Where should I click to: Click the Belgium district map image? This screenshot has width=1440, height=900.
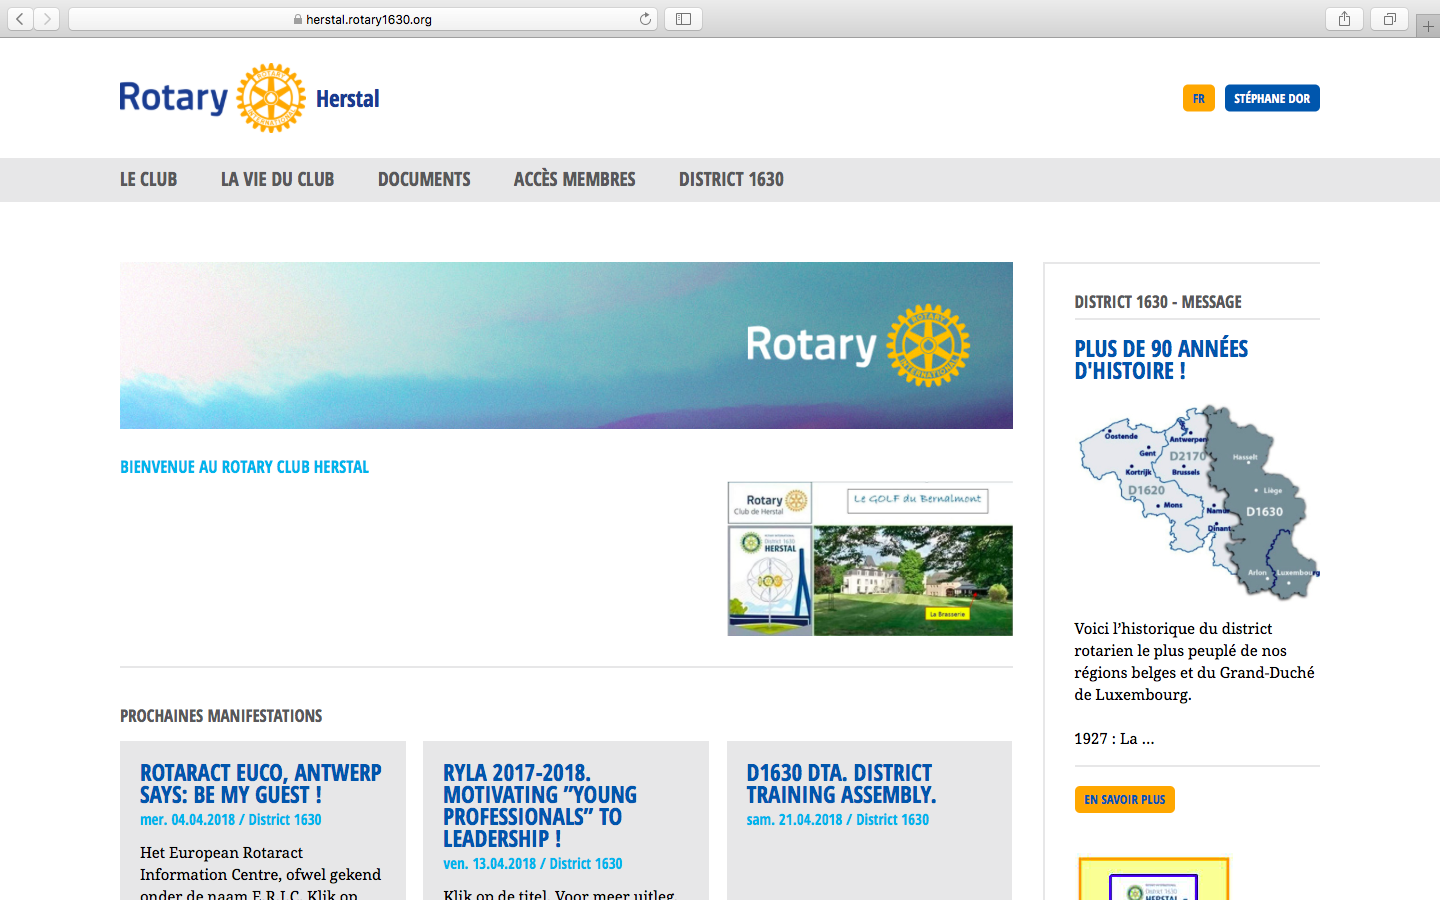coord(1198,503)
